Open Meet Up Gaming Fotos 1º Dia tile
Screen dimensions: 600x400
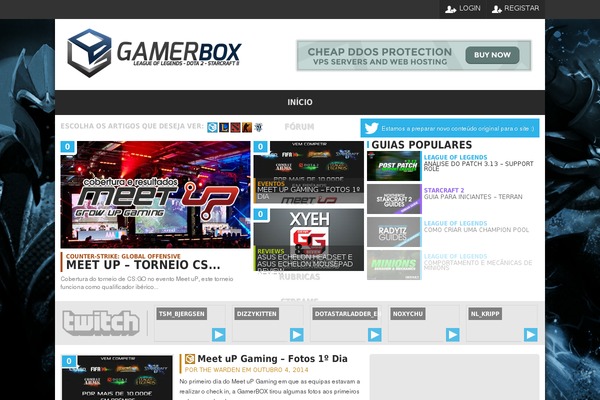coord(309,172)
